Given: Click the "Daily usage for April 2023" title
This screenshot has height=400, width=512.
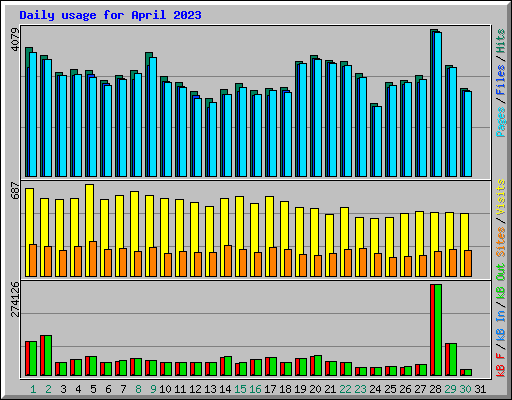Looking at the screenshot, I should (110, 15).
